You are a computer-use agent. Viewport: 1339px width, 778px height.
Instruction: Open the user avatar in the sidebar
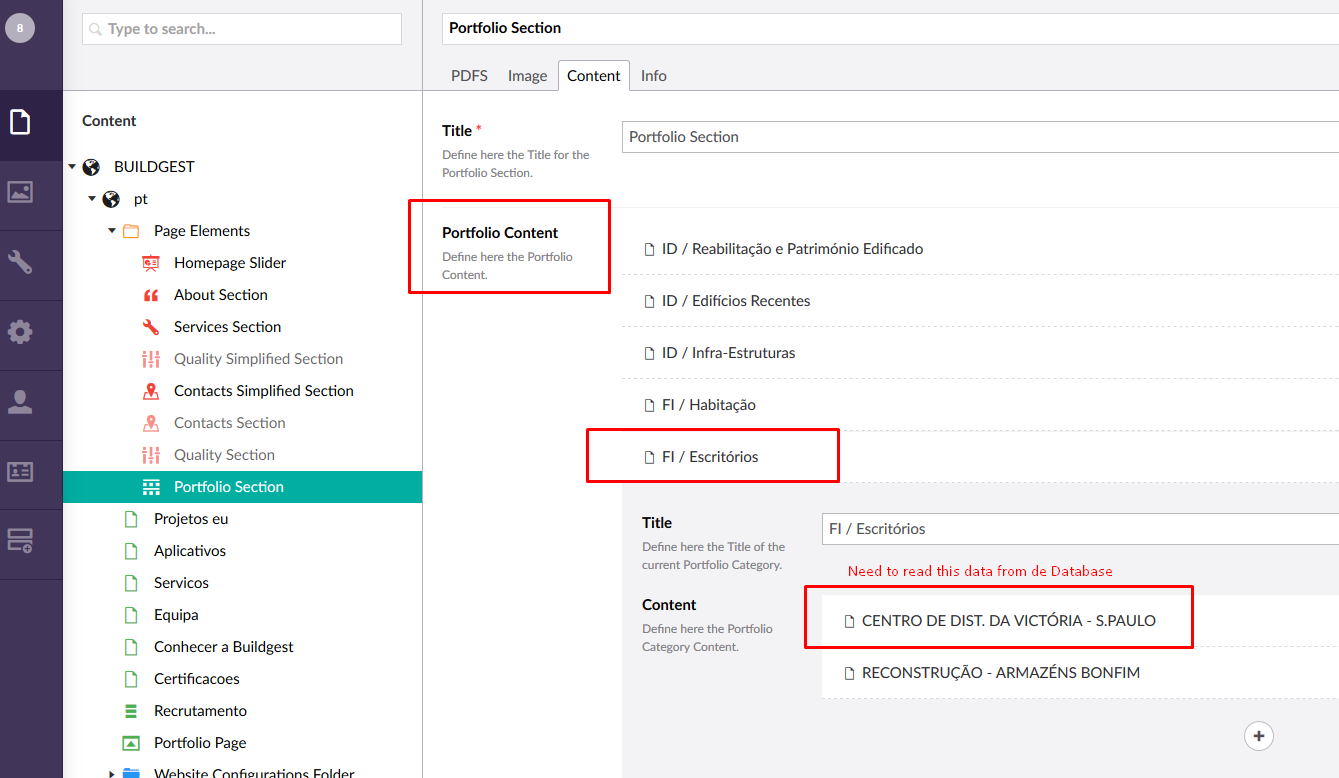[20, 28]
